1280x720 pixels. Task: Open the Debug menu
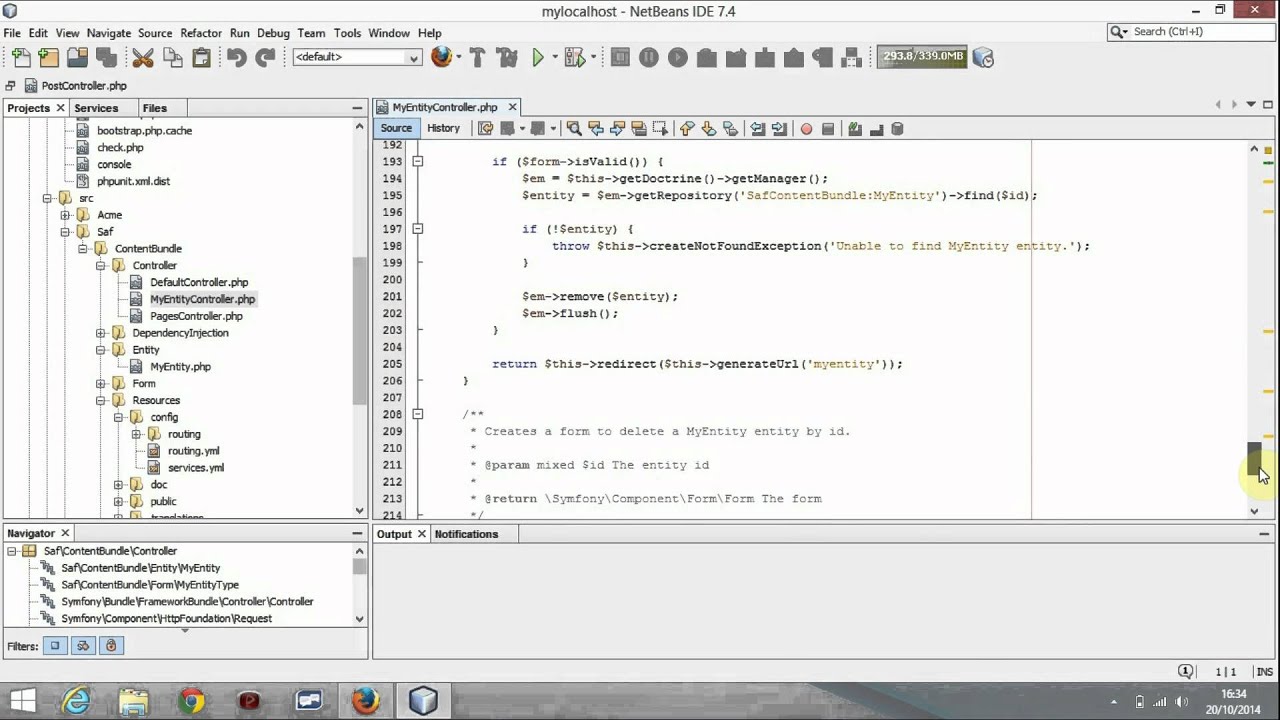273,33
